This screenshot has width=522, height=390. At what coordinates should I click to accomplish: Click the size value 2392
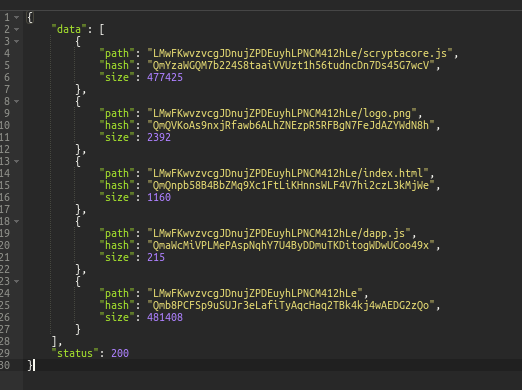point(159,137)
